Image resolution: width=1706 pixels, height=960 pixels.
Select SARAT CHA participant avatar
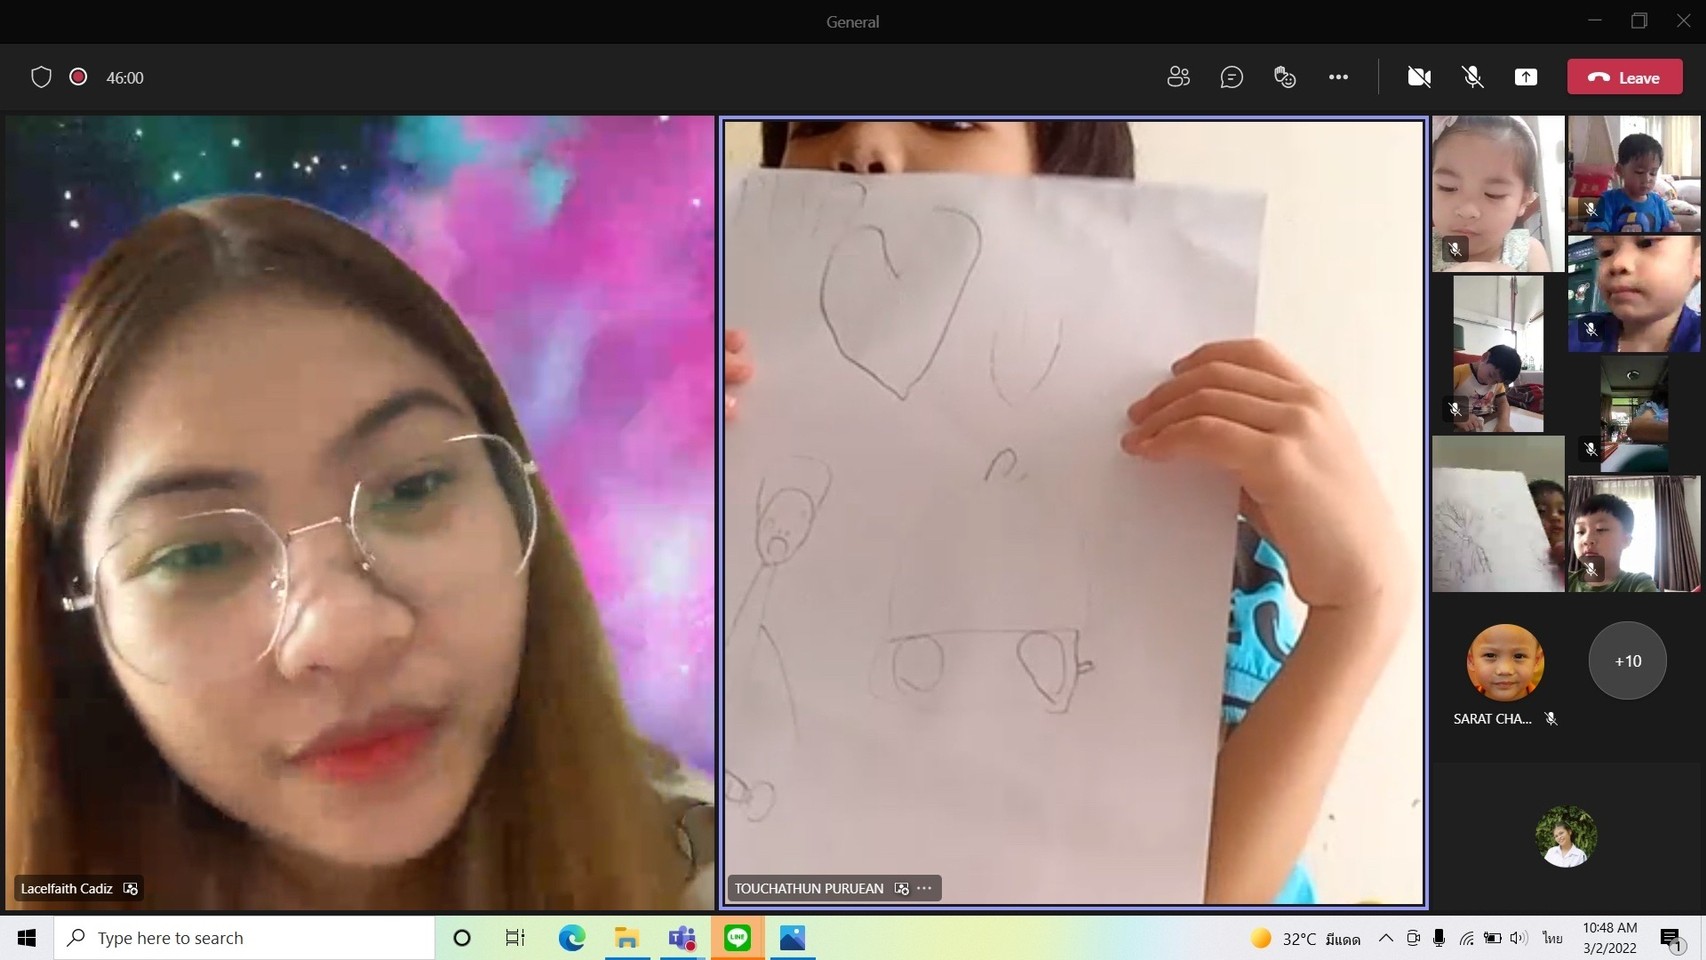[1505, 662]
